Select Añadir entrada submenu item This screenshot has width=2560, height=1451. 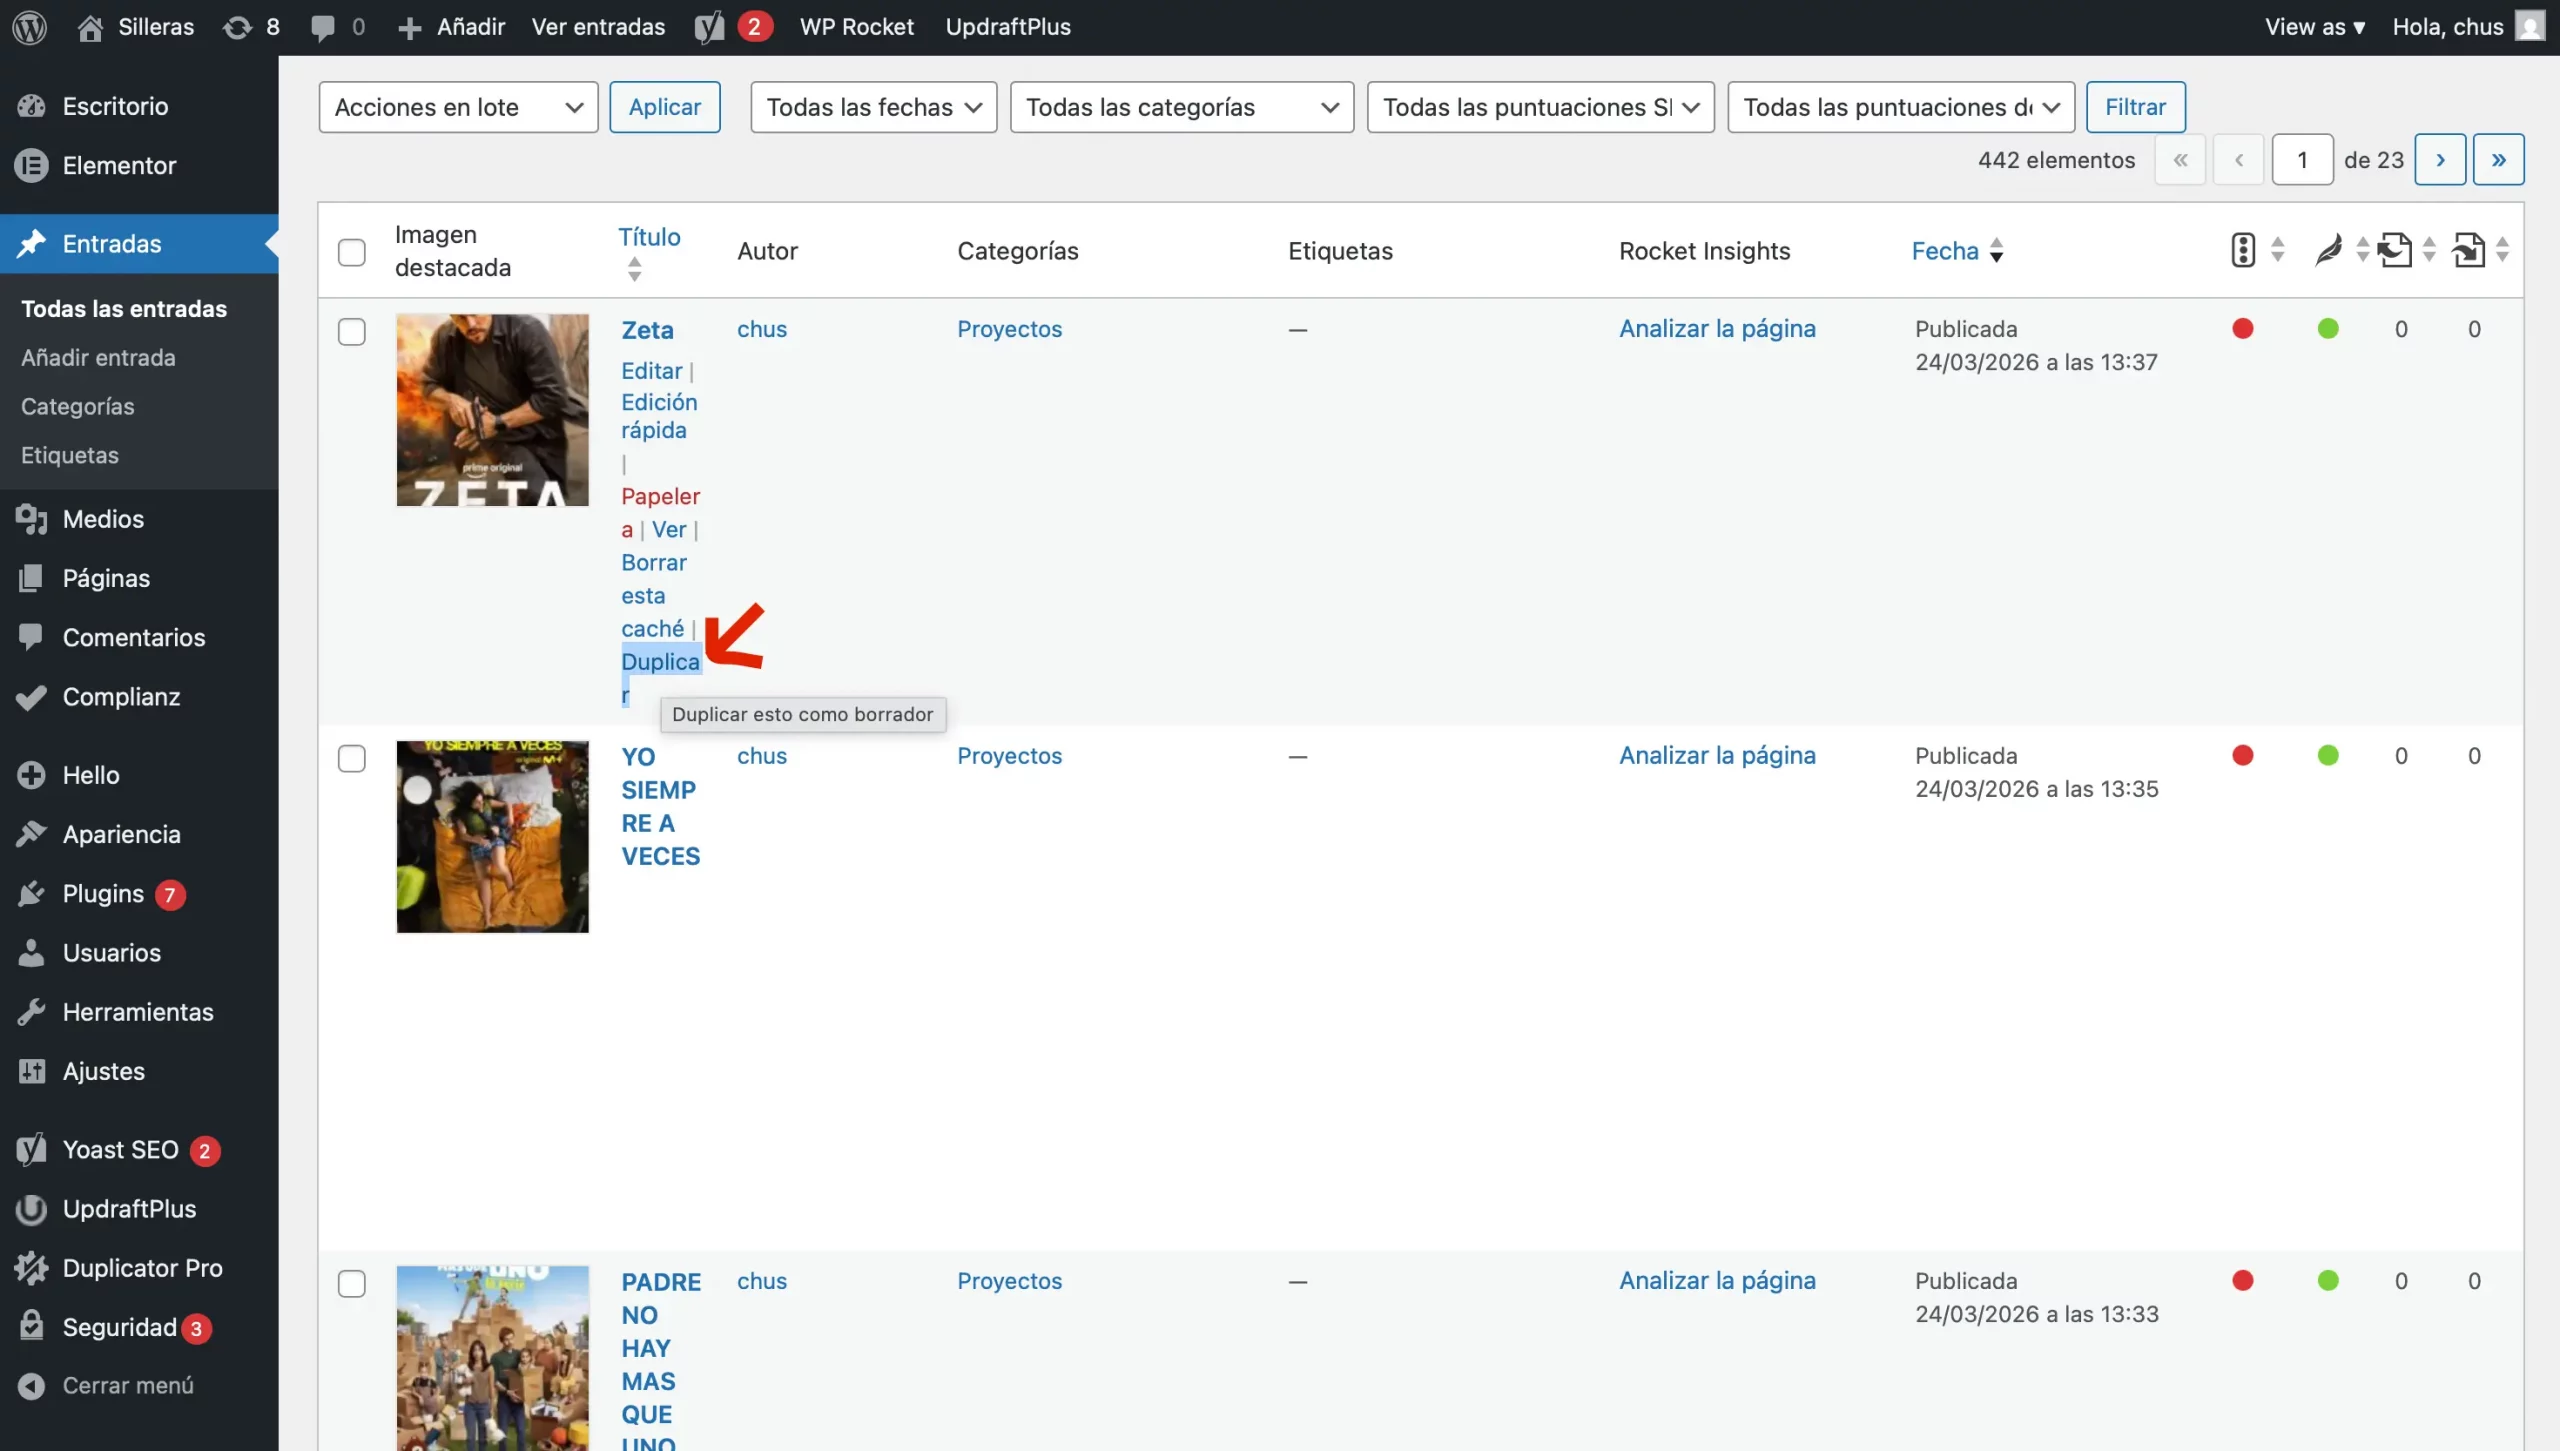point(98,358)
